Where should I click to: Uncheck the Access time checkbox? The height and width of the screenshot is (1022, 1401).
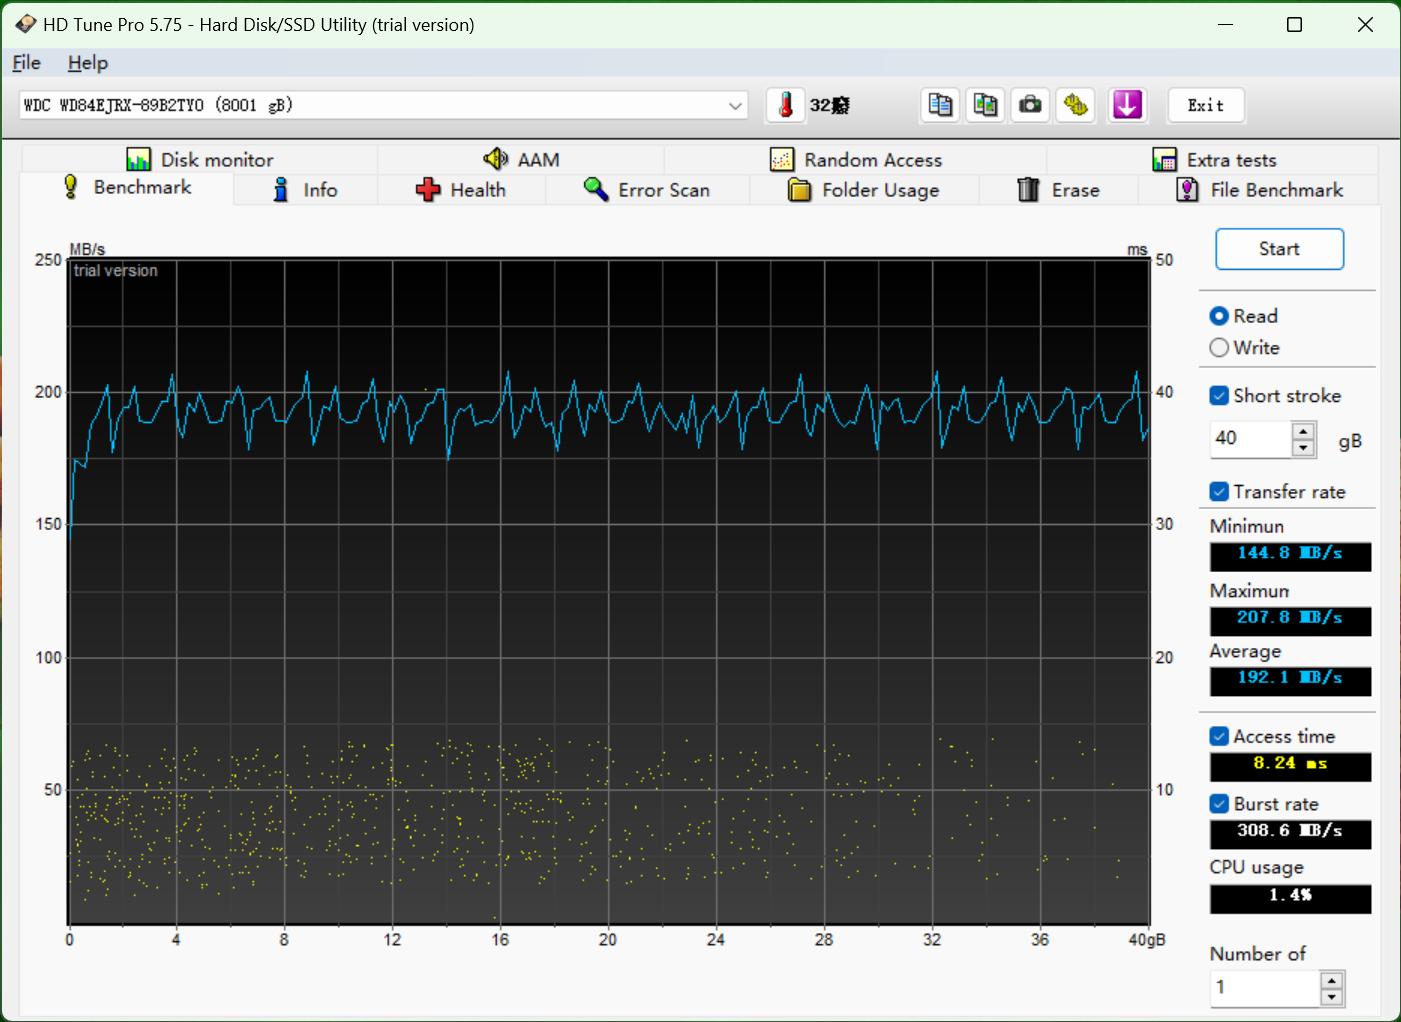pyautogui.click(x=1219, y=737)
